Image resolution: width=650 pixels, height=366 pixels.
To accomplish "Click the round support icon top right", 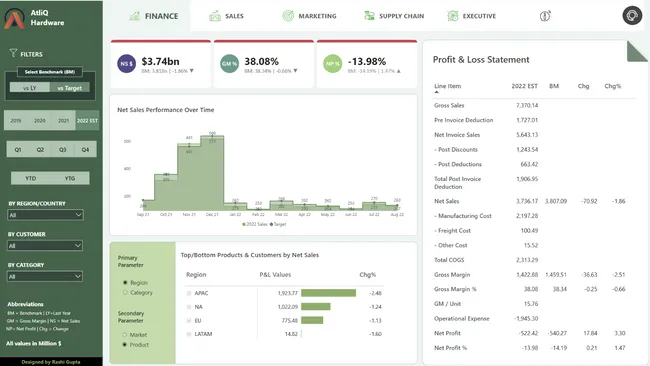I will pyautogui.click(x=632, y=15).
